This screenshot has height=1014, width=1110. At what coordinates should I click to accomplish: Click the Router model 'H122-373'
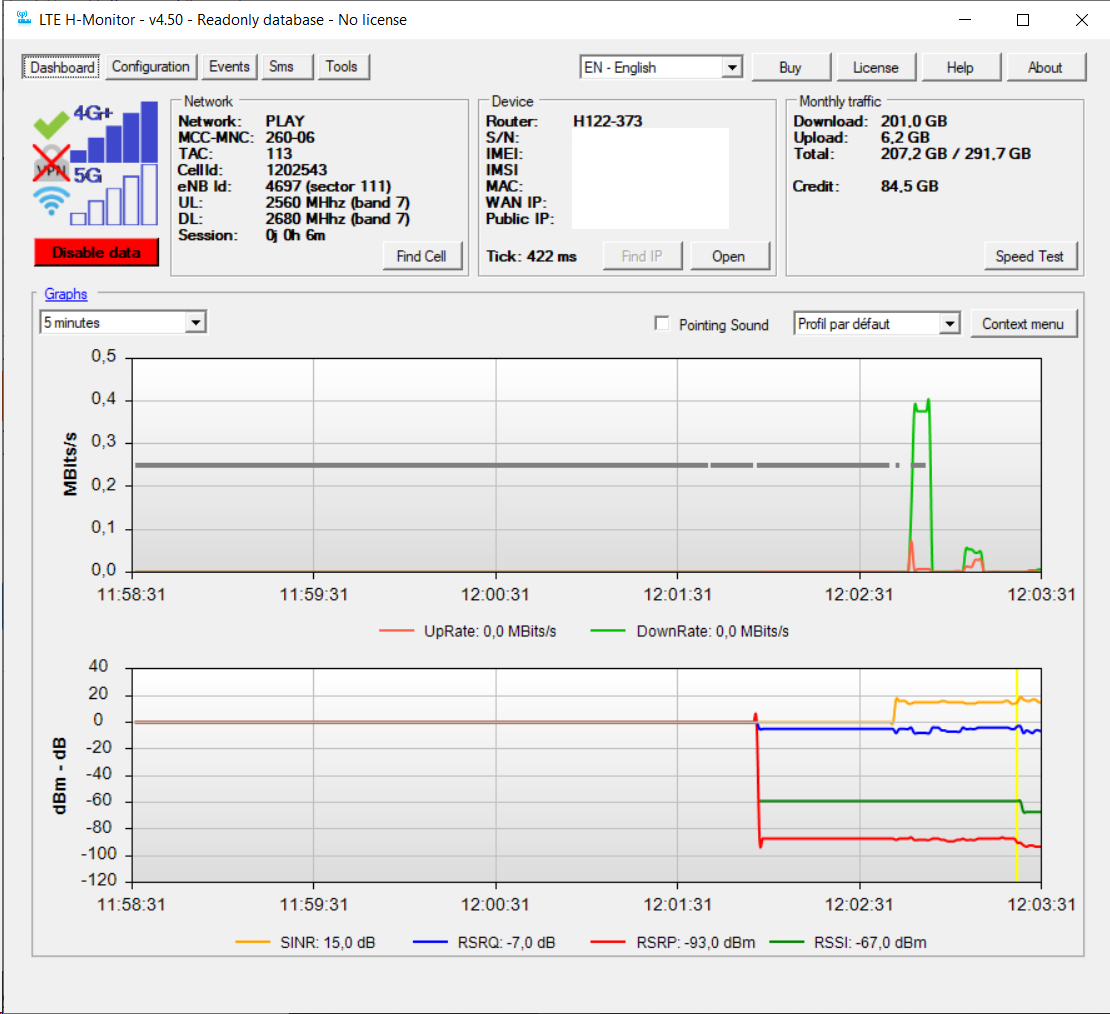[x=608, y=121]
